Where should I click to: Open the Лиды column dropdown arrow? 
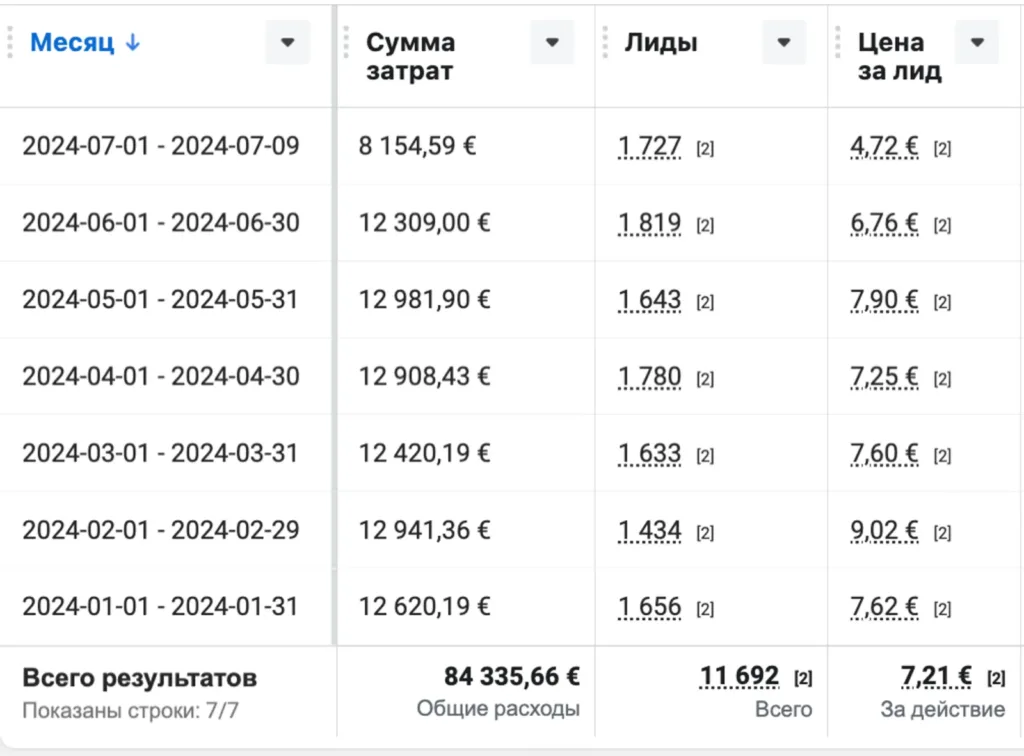pyautogui.click(x=784, y=42)
